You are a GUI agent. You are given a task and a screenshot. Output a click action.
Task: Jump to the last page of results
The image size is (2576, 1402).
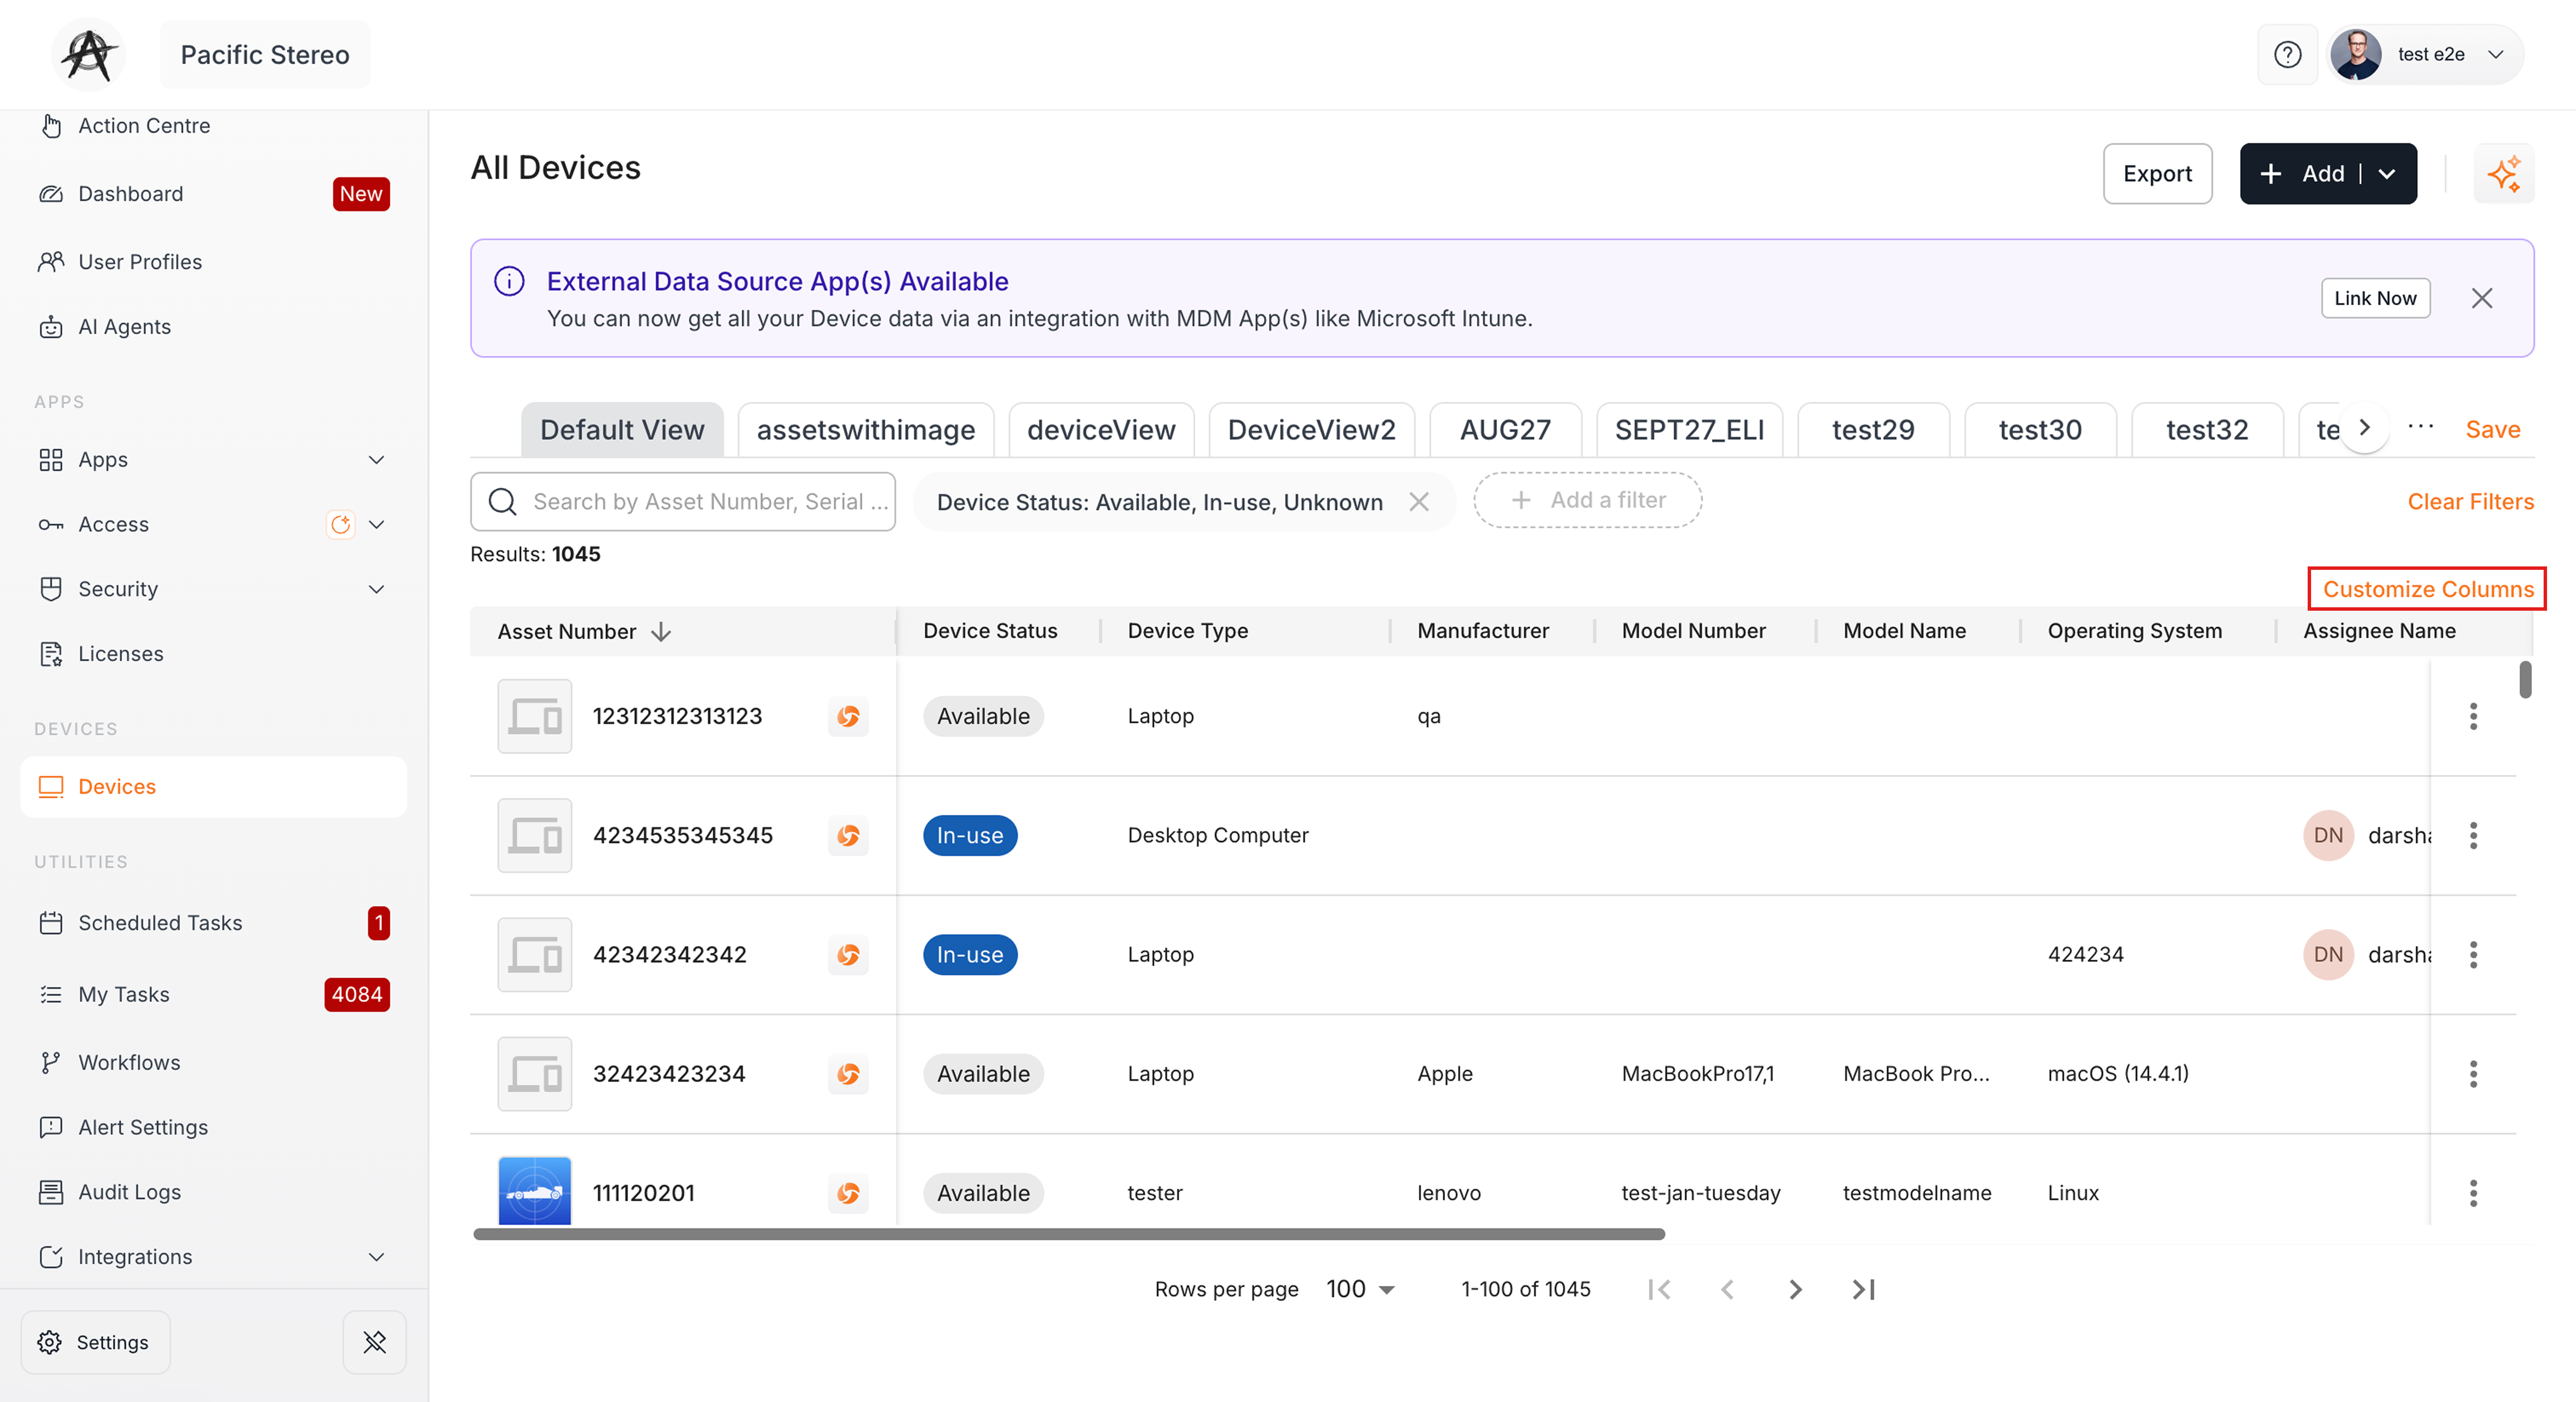pos(1863,1289)
